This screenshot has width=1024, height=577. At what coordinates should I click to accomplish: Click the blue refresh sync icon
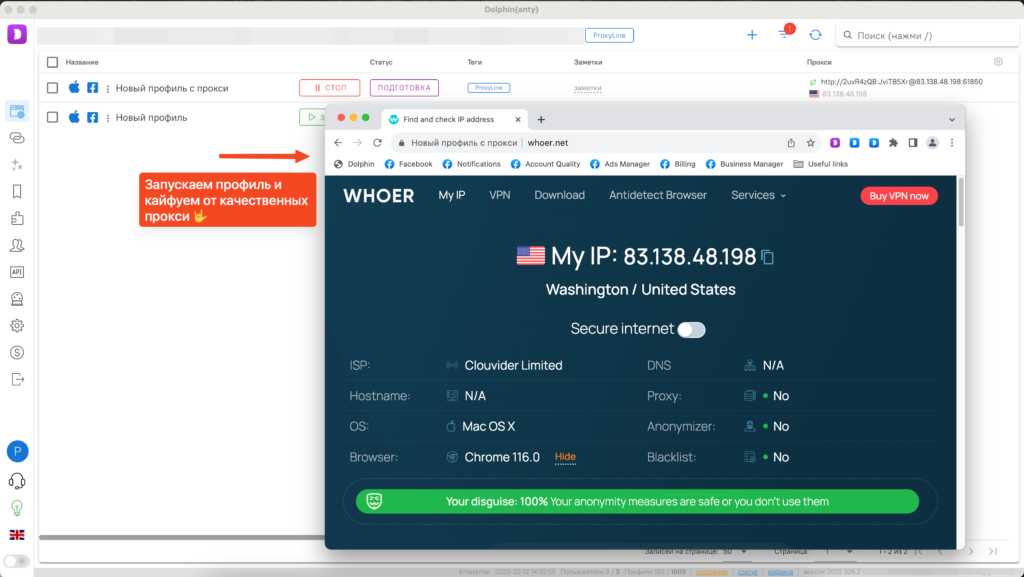pyautogui.click(x=815, y=35)
